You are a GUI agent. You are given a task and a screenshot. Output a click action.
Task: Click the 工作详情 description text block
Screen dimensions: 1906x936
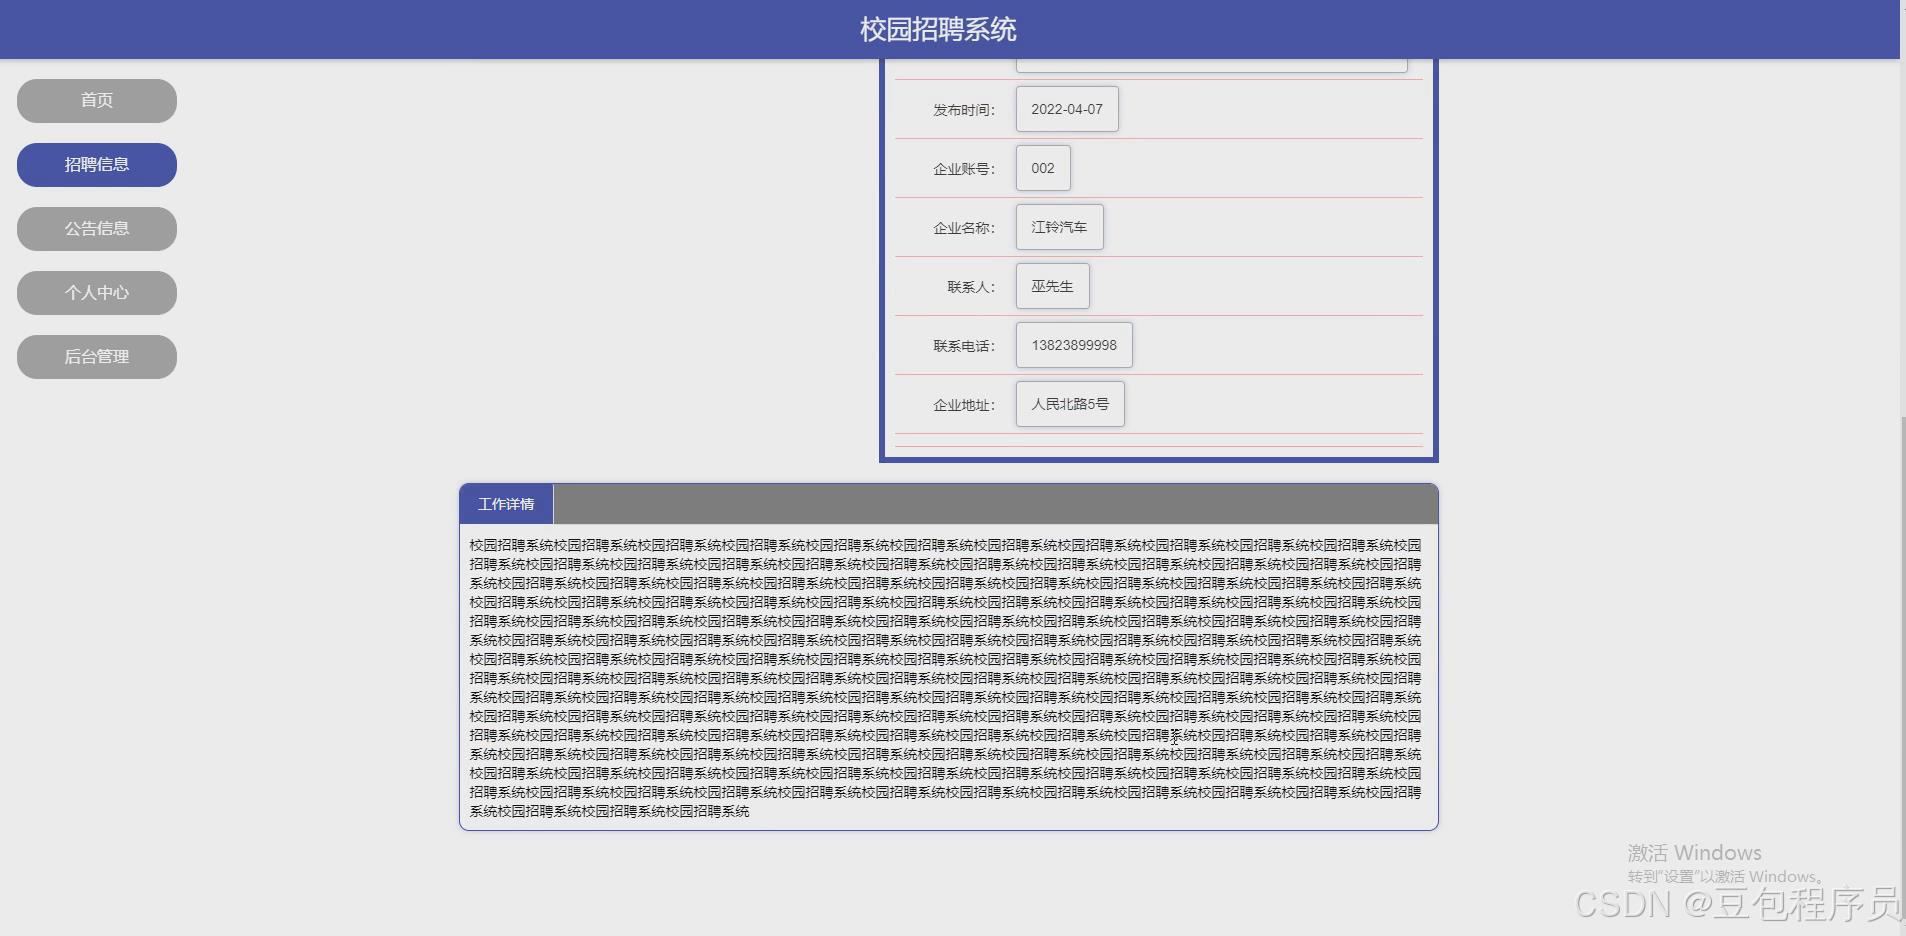tap(946, 678)
